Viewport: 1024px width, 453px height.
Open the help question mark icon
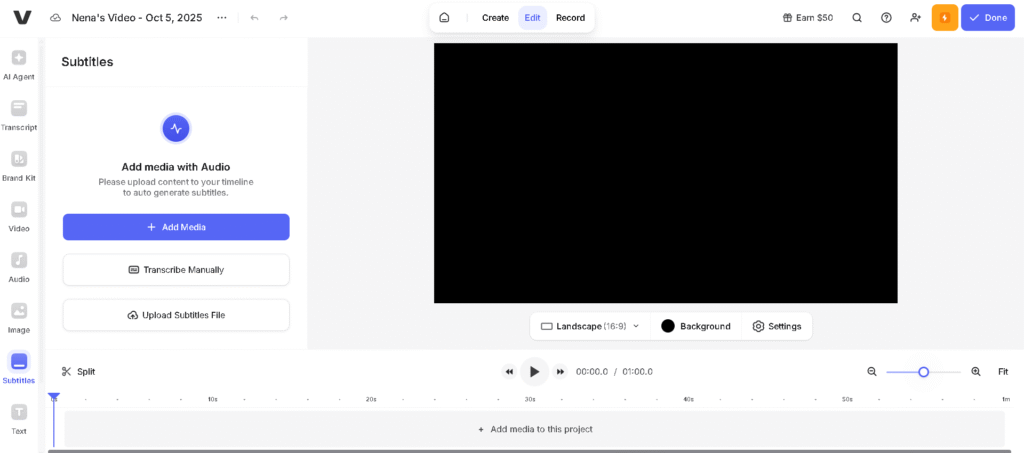click(886, 18)
